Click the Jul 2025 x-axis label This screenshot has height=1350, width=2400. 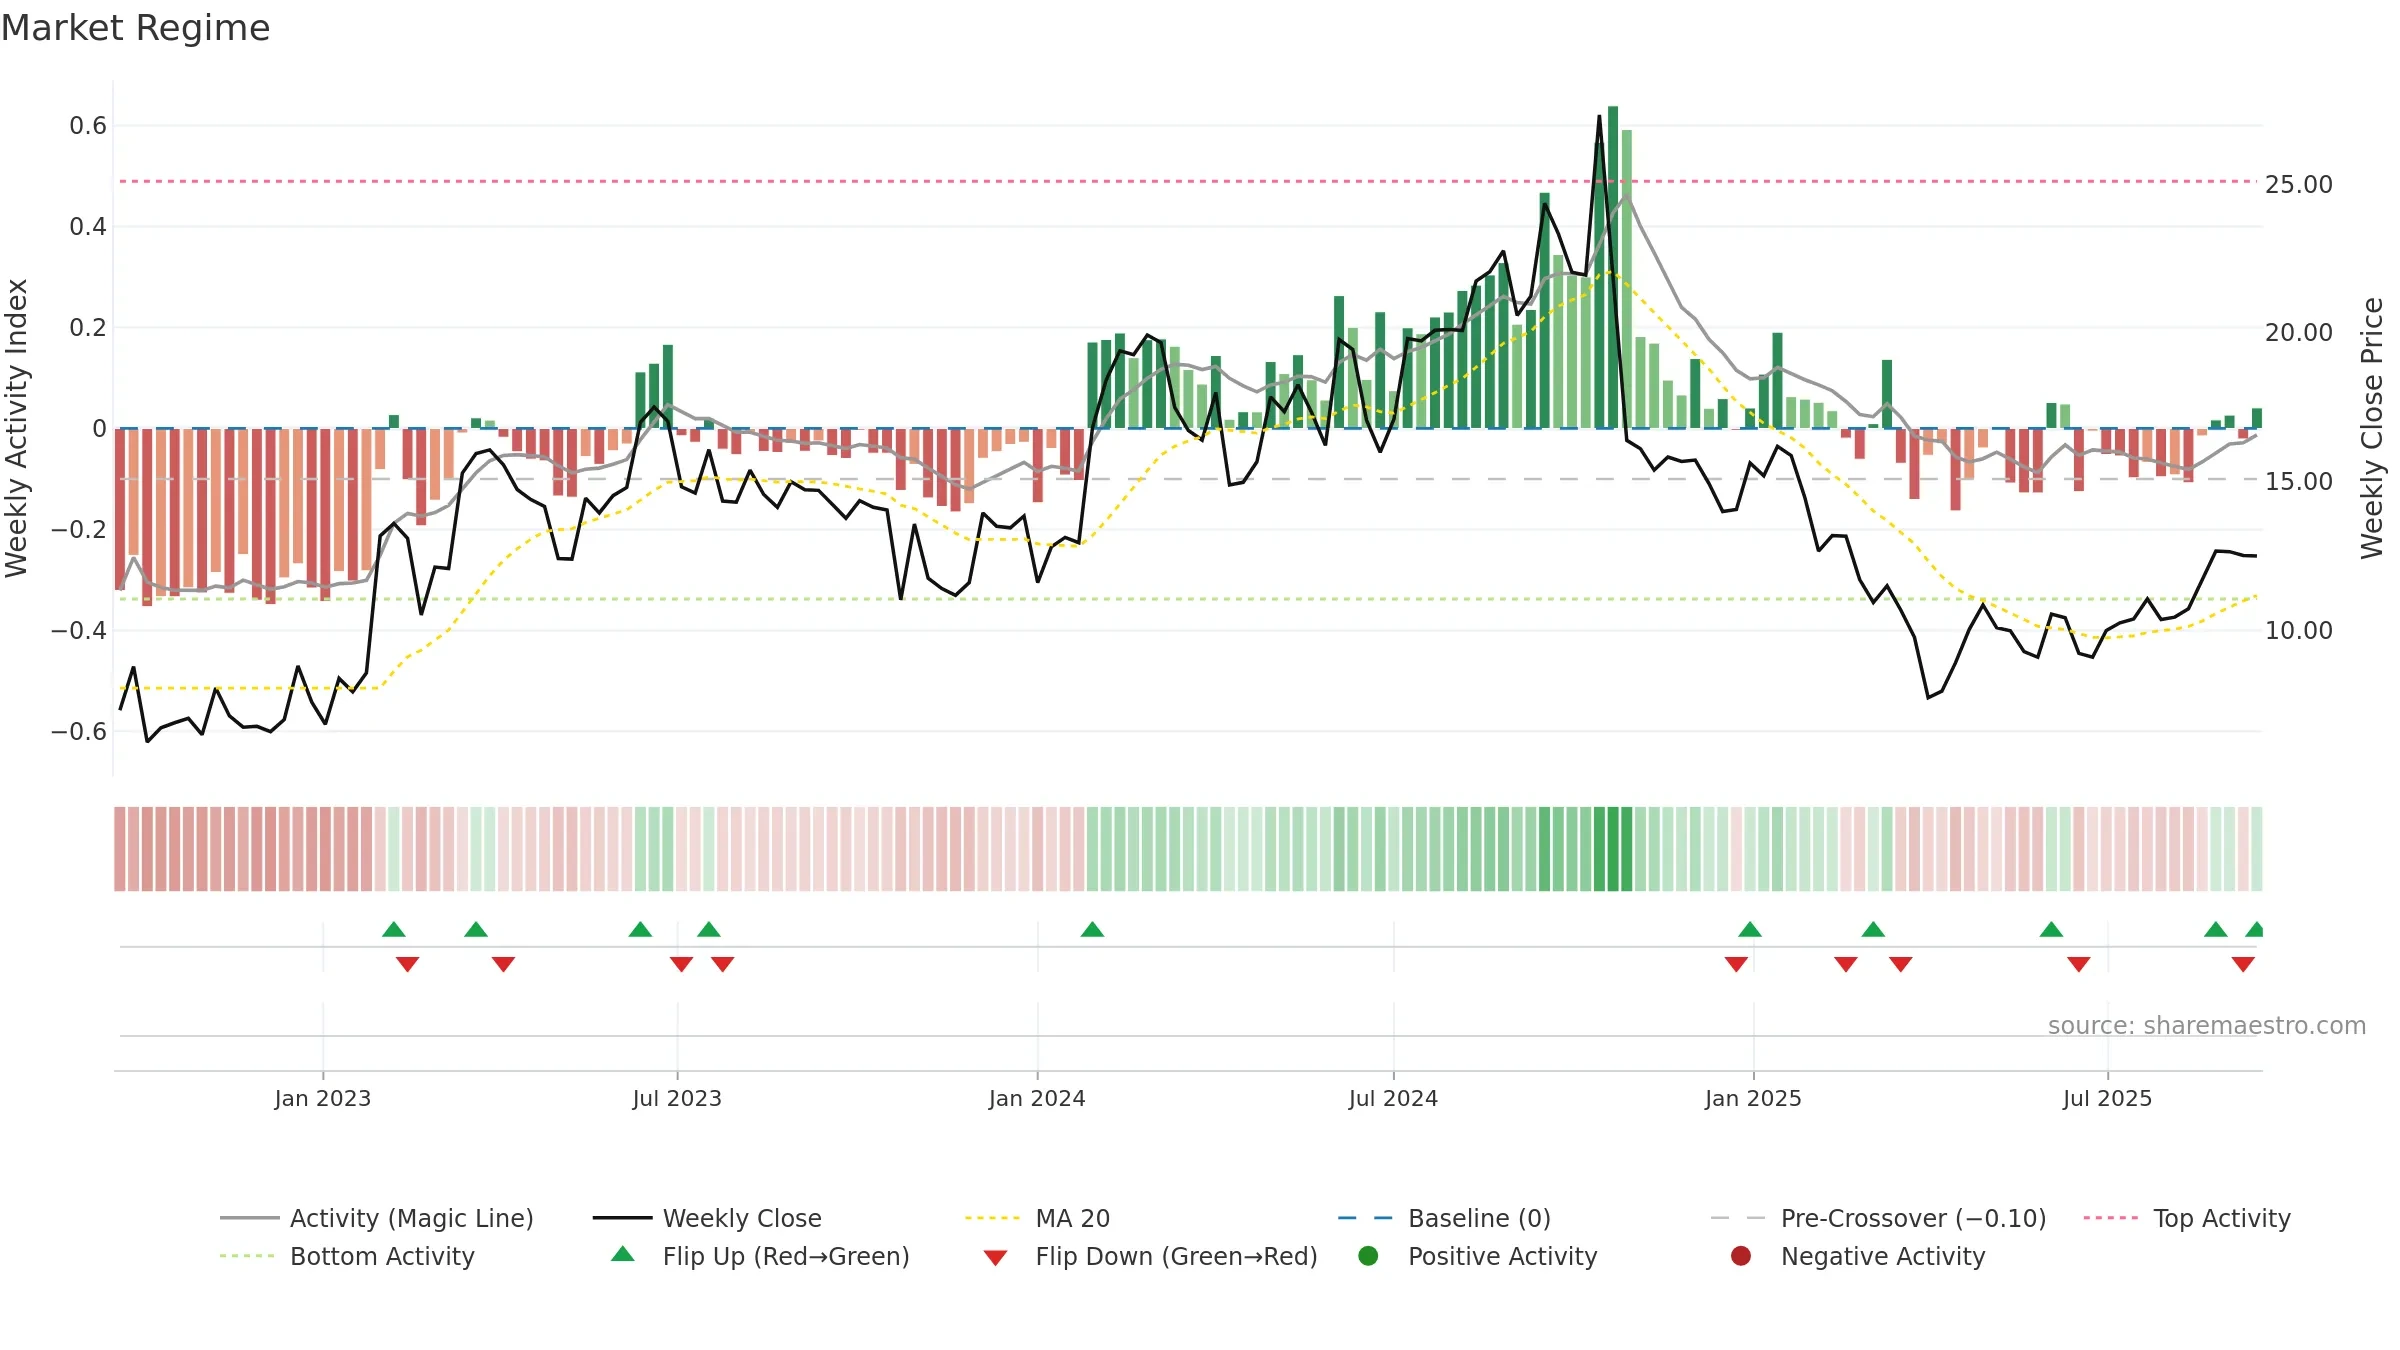[x=2107, y=1098]
